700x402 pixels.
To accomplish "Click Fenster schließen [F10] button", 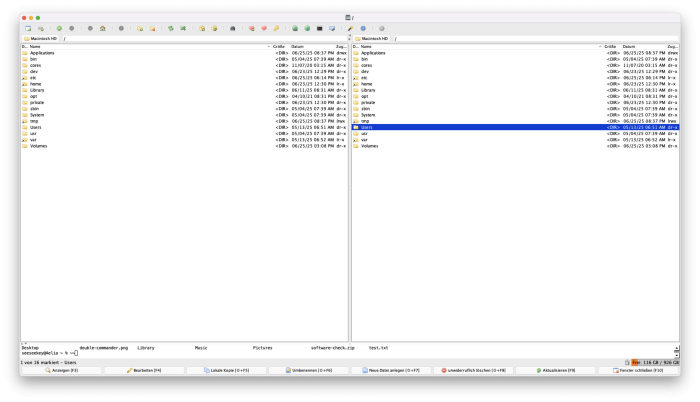I will tap(638, 370).
